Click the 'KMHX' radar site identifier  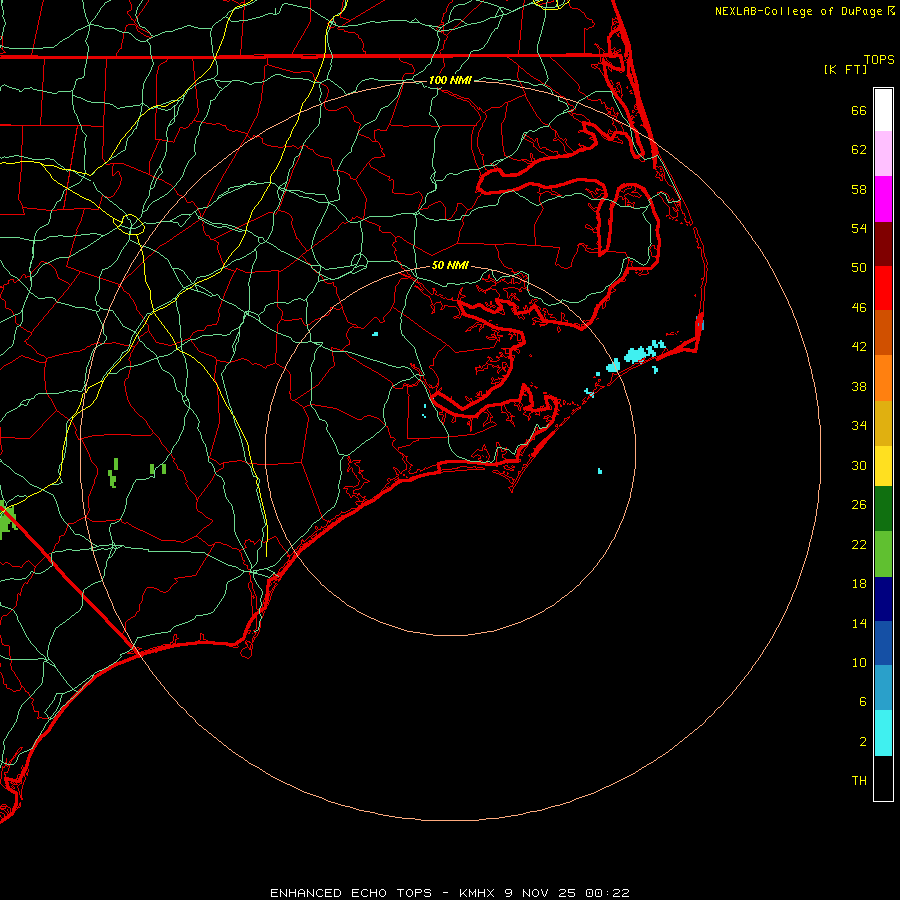(478, 893)
